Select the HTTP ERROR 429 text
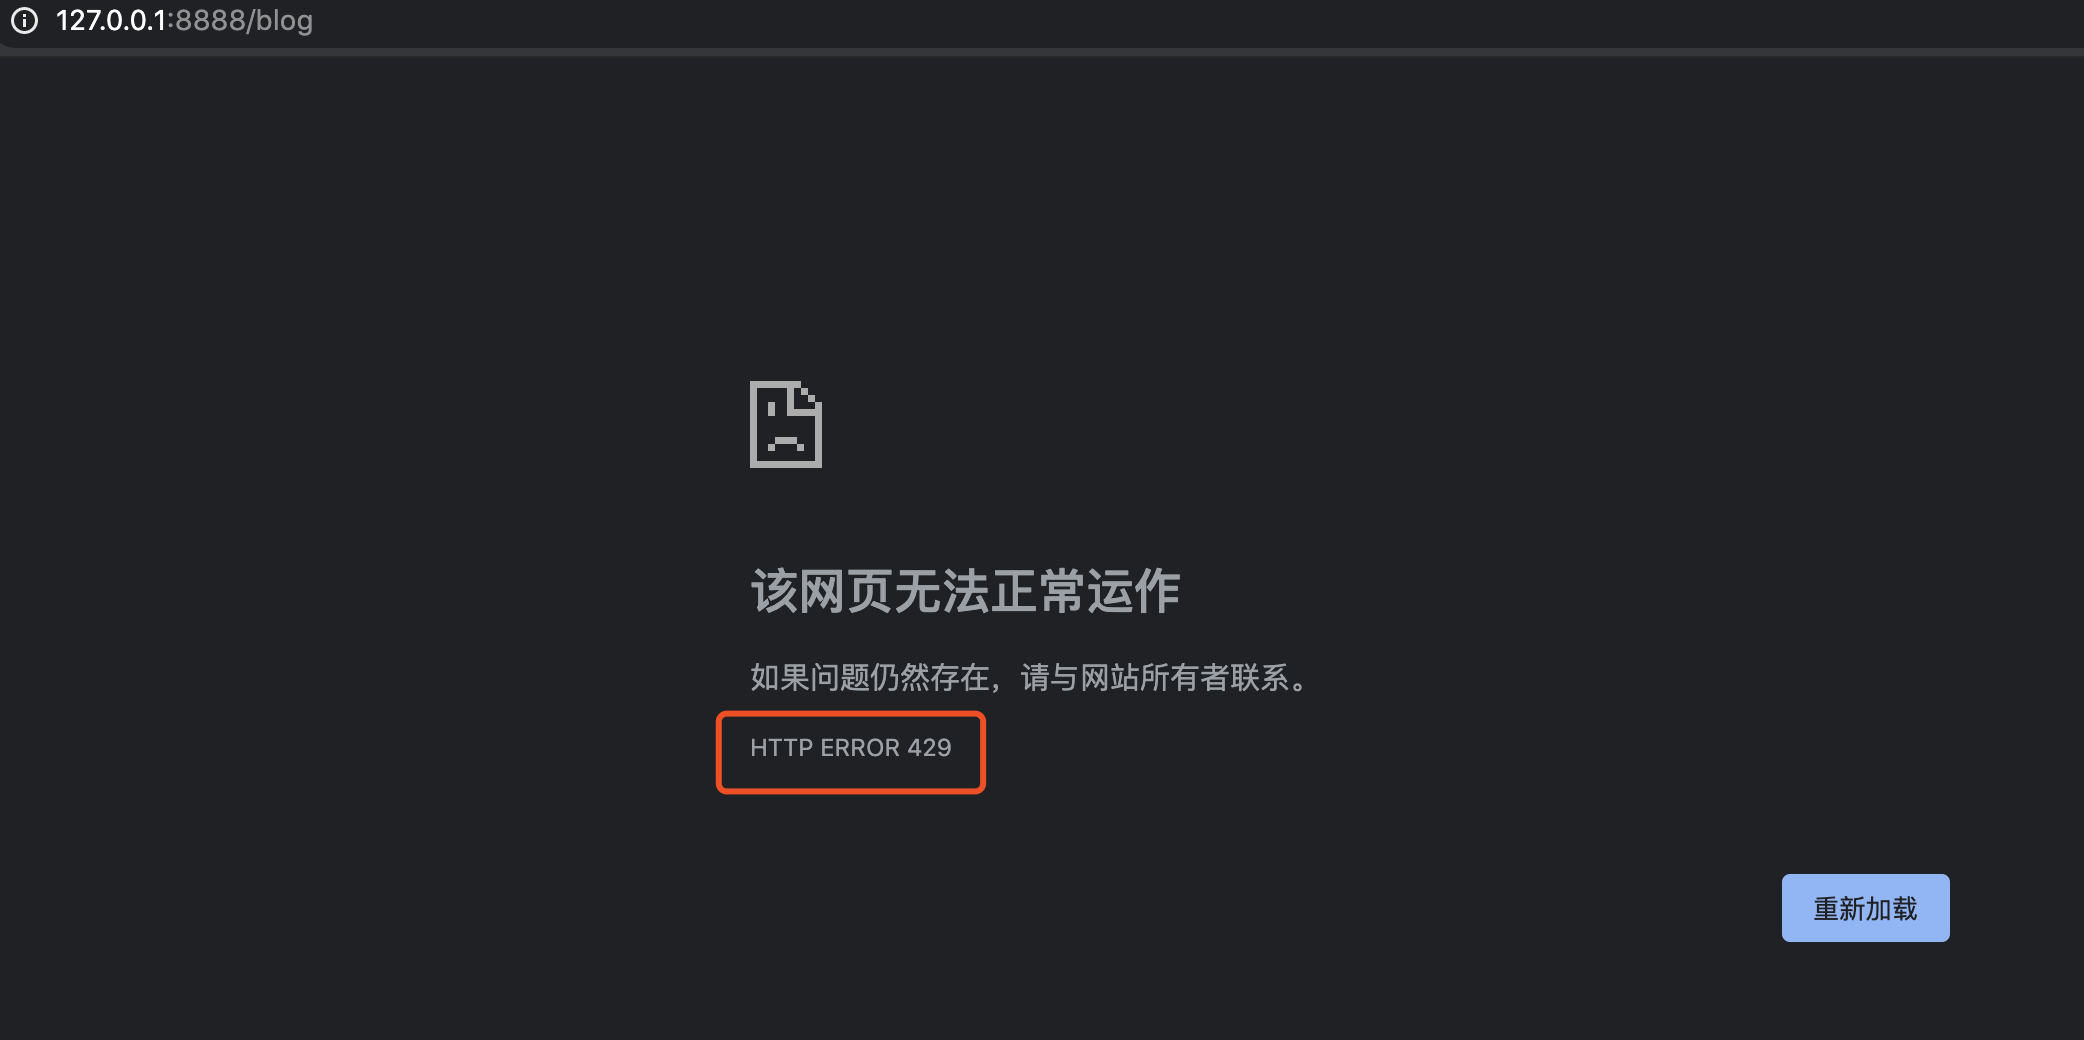The image size is (2084, 1040). [x=851, y=748]
